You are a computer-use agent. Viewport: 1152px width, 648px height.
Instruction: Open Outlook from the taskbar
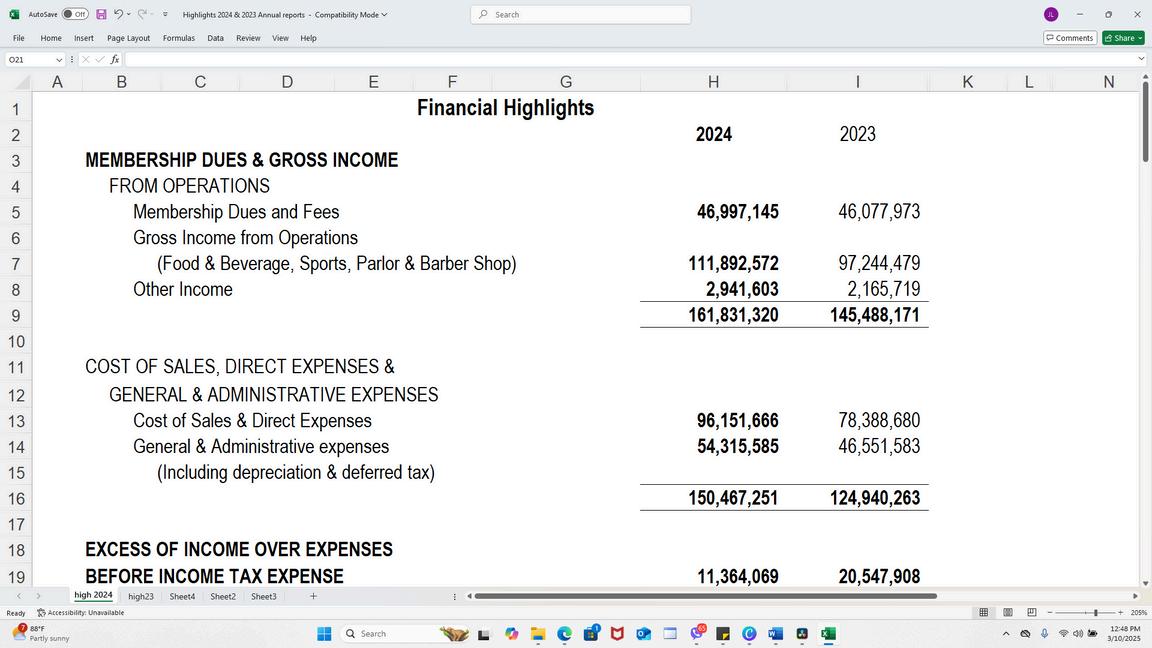pyautogui.click(x=644, y=634)
